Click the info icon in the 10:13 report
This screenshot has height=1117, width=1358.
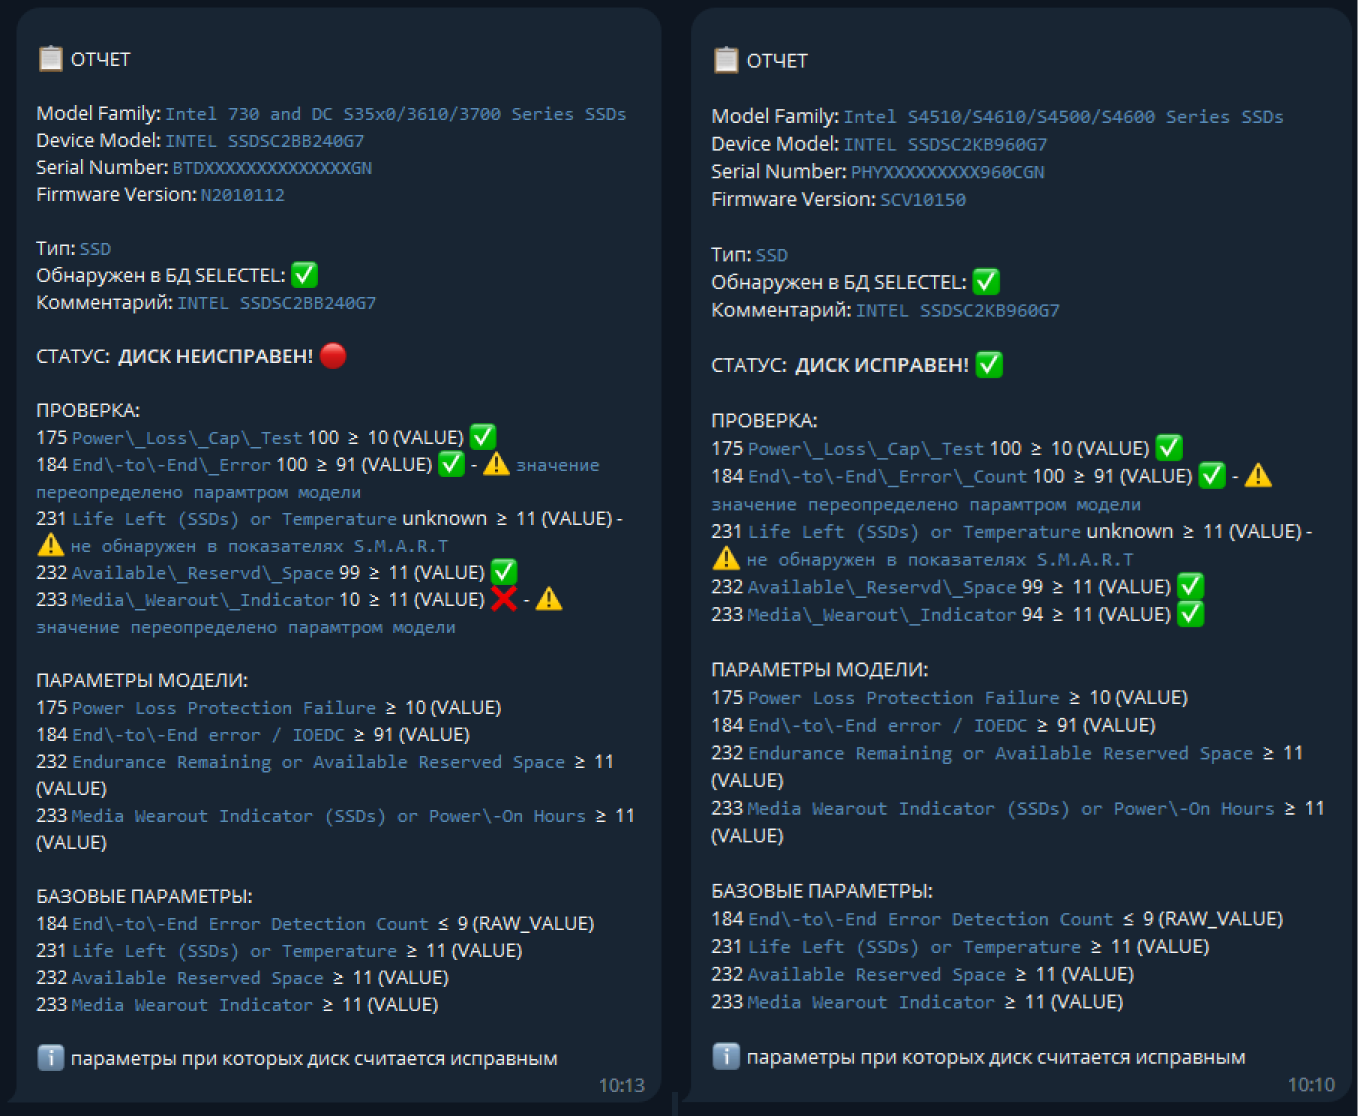pyautogui.click(x=50, y=1057)
